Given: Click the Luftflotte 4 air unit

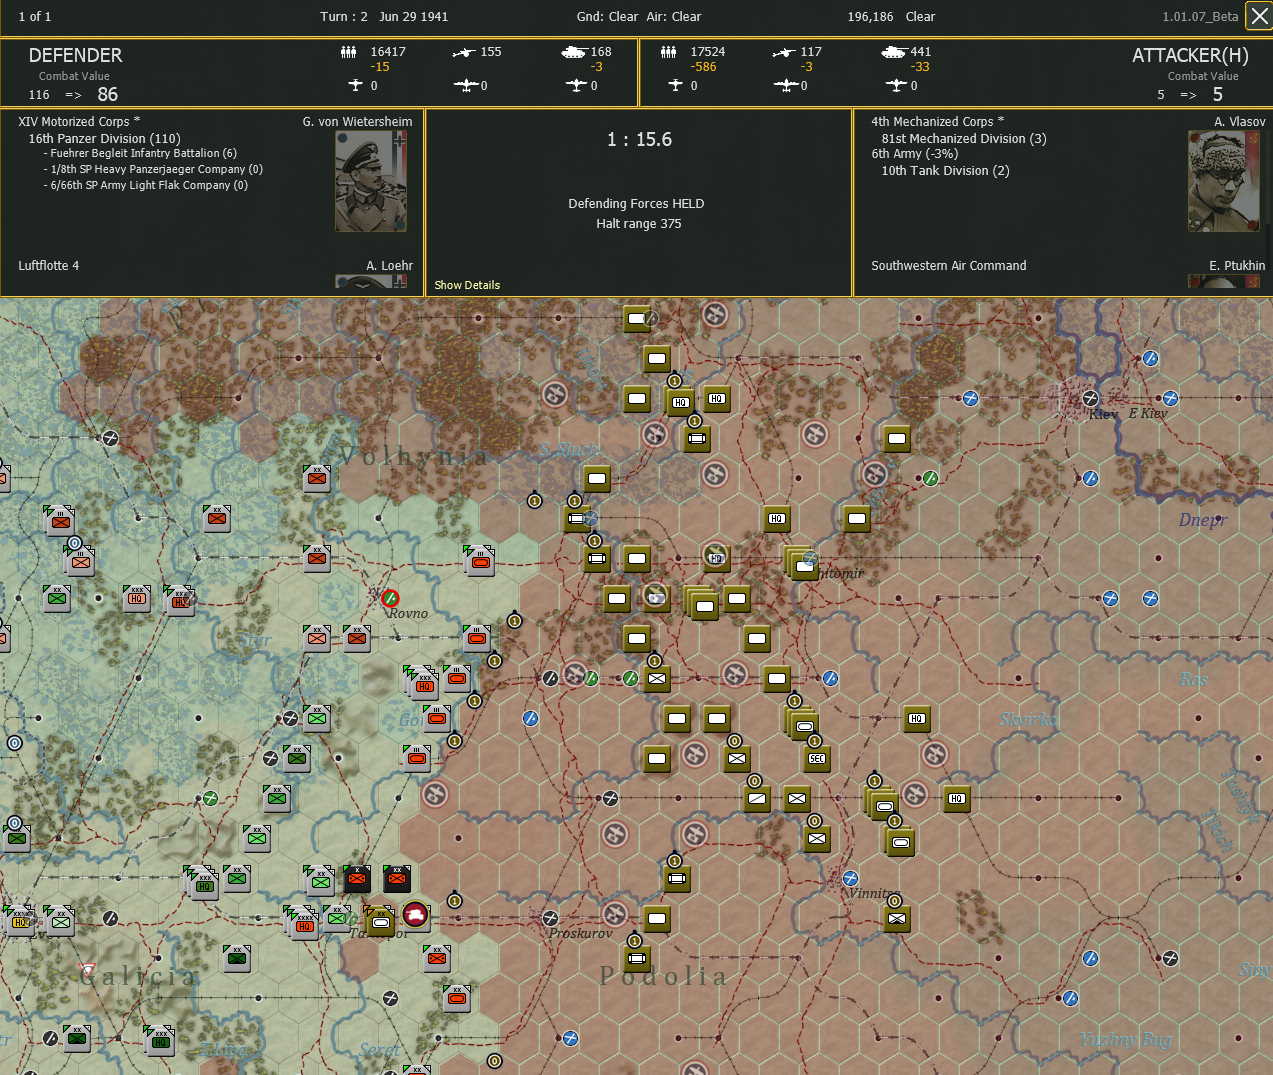Looking at the screenshot, I should pos(48,266).
